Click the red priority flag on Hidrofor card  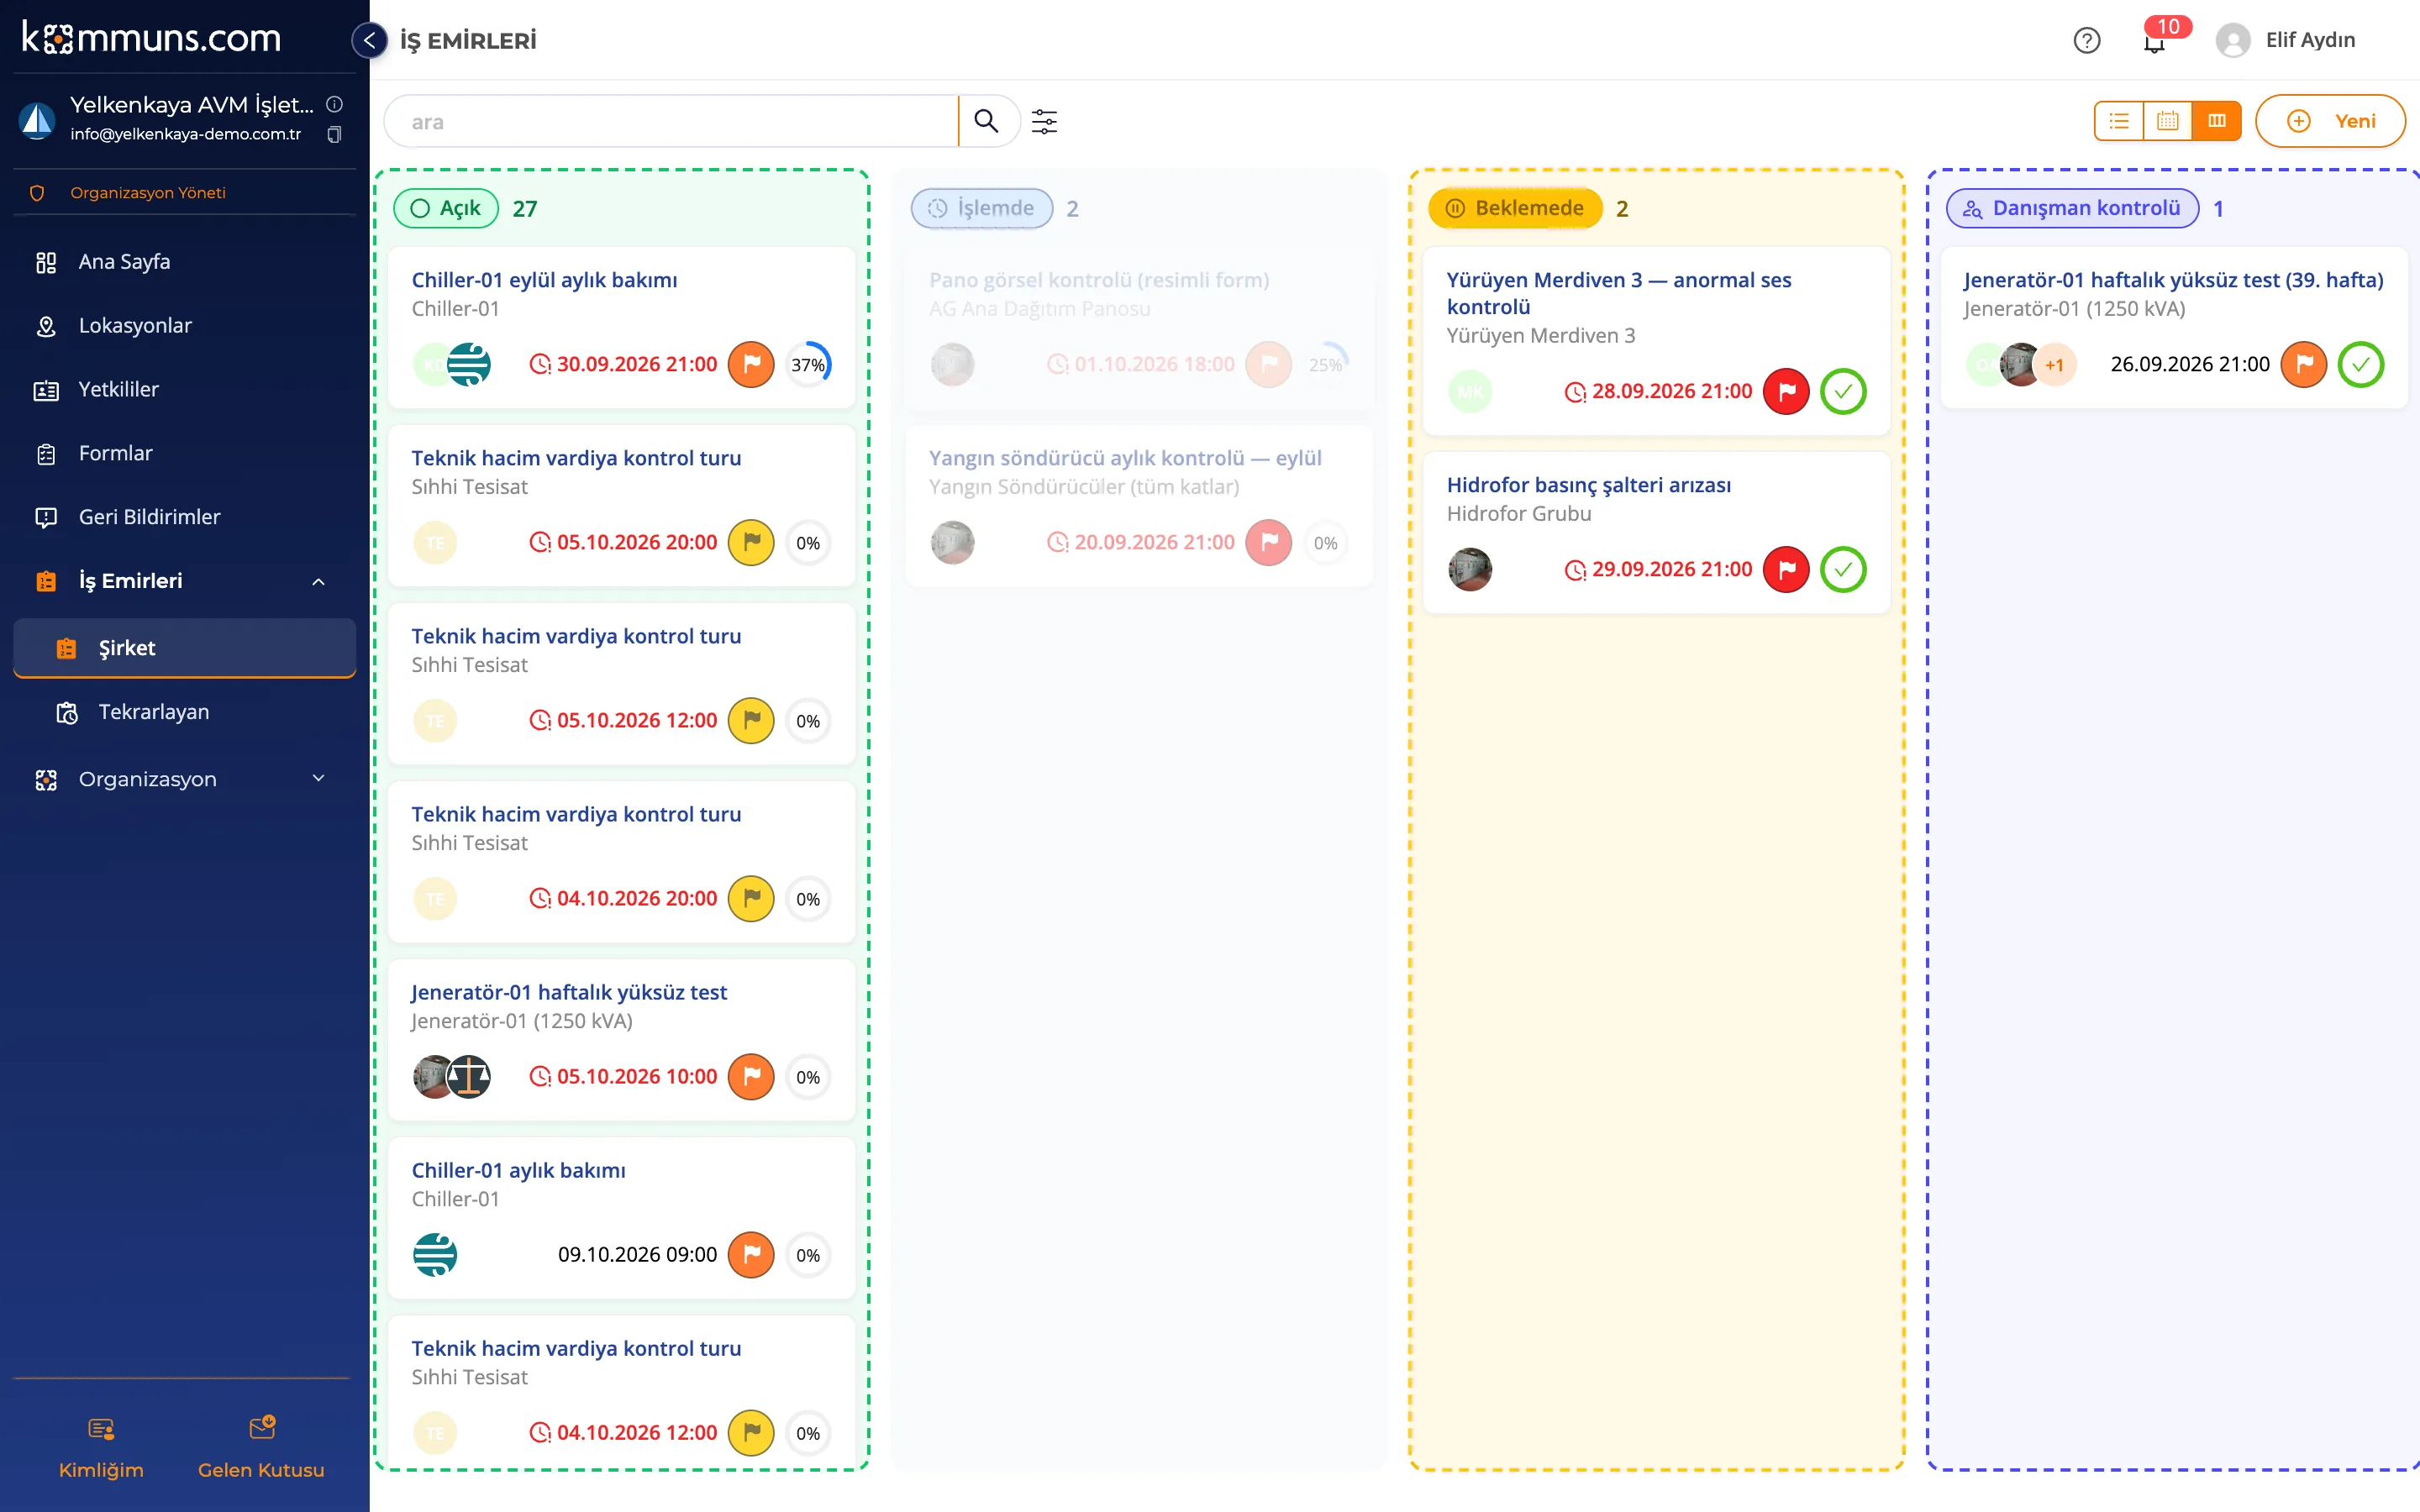pyautogui.click(x=1786, y=569)
